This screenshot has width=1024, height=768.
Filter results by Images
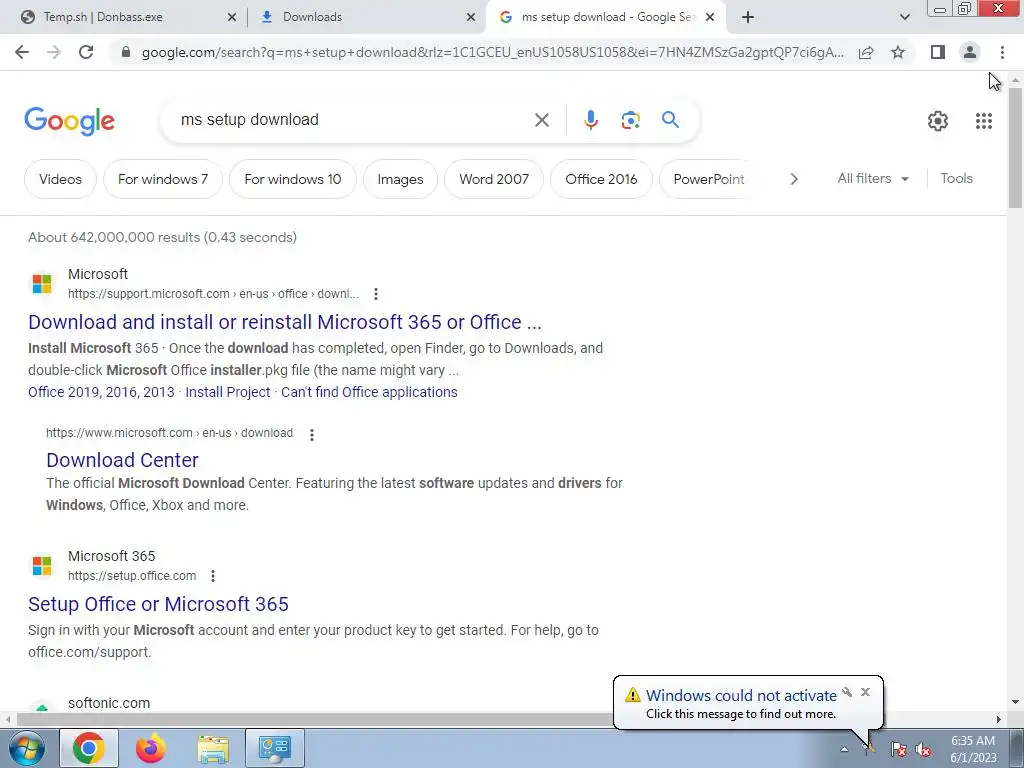tap(400, 179)
